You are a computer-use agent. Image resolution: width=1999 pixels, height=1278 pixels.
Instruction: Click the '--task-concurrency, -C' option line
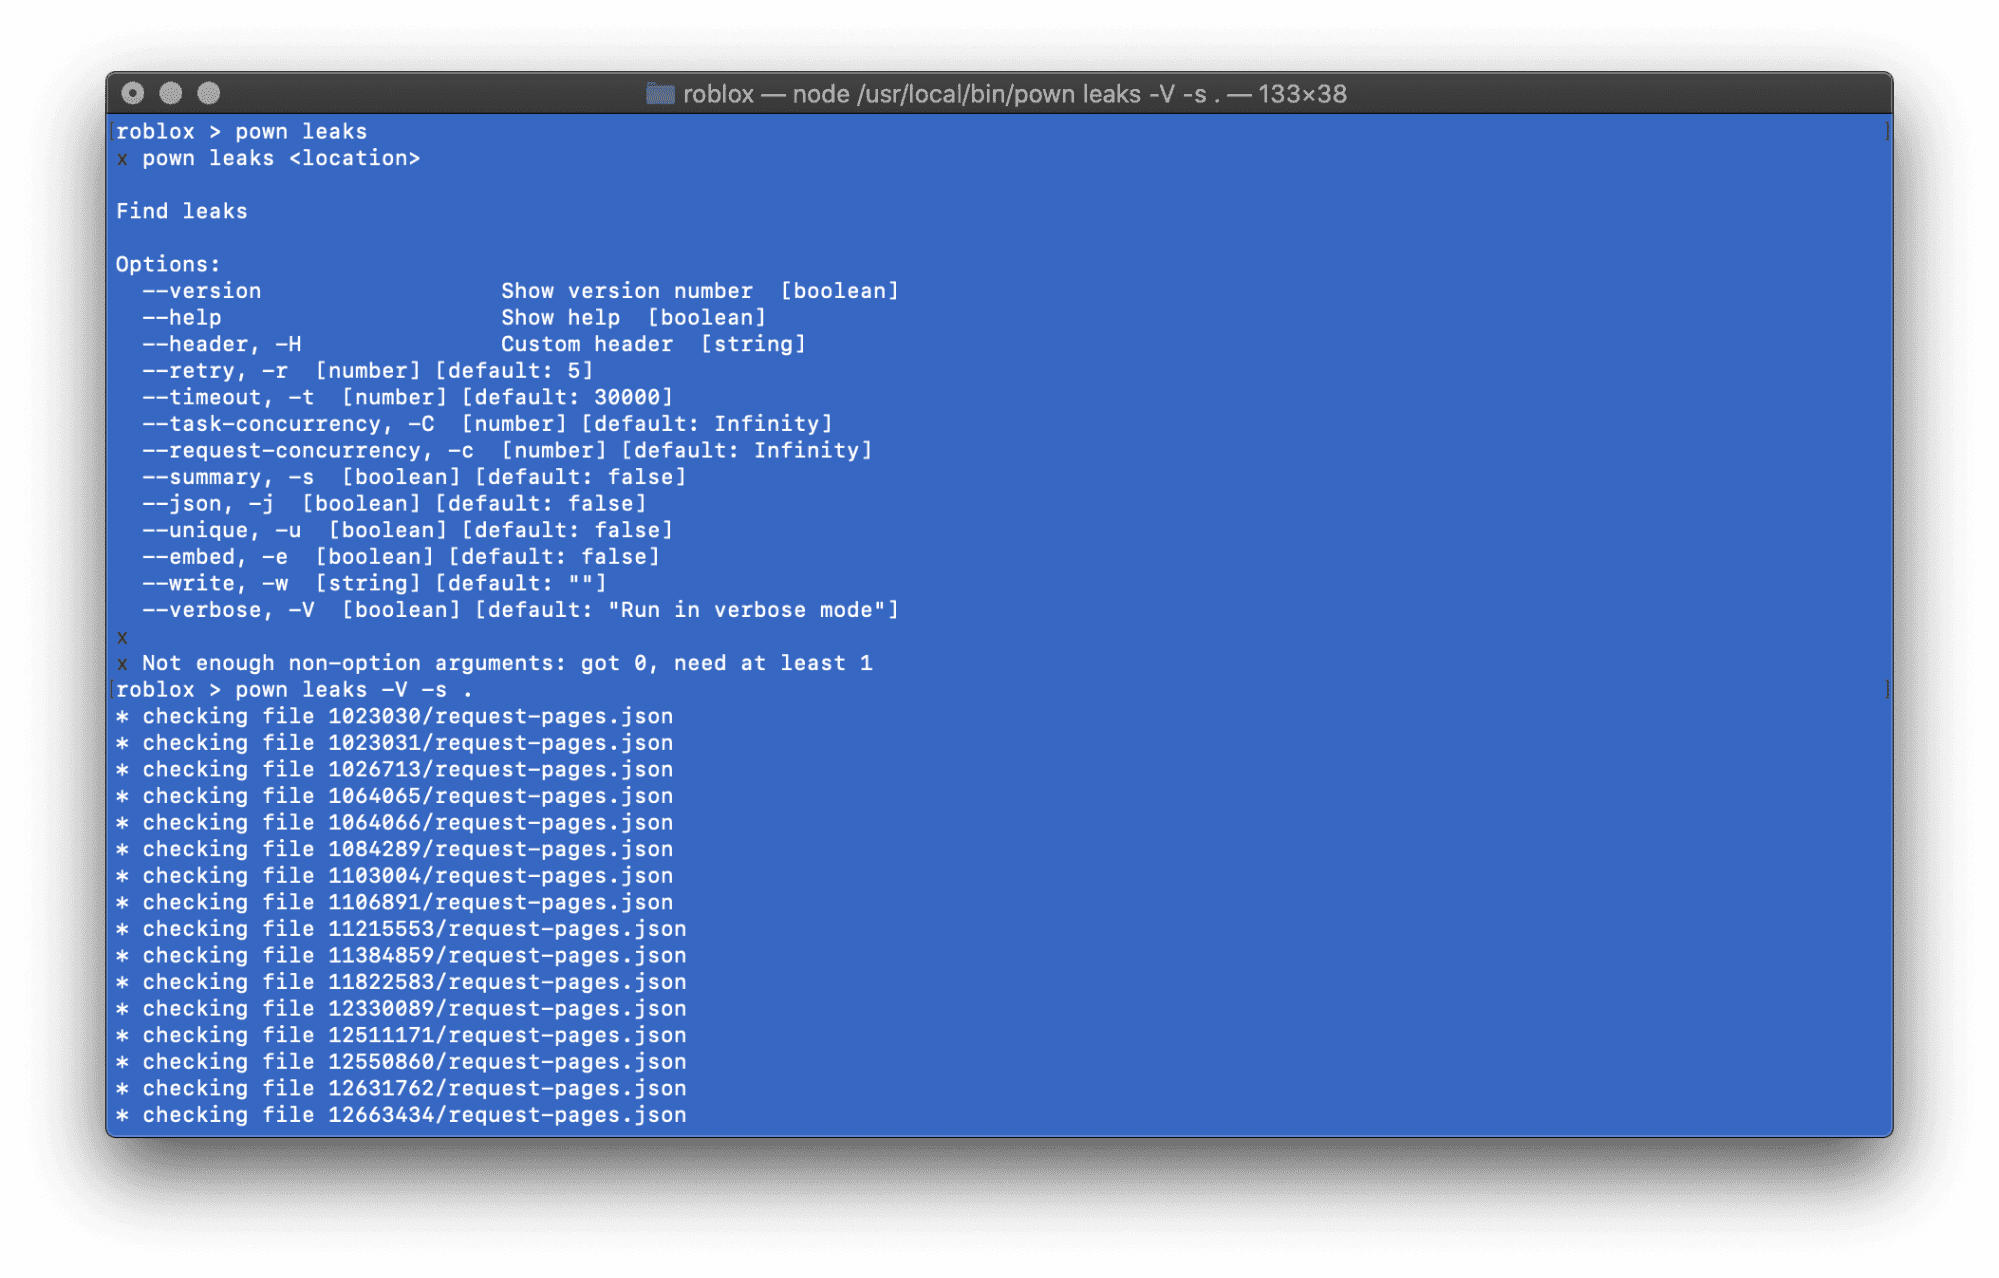tap(487, 424)
